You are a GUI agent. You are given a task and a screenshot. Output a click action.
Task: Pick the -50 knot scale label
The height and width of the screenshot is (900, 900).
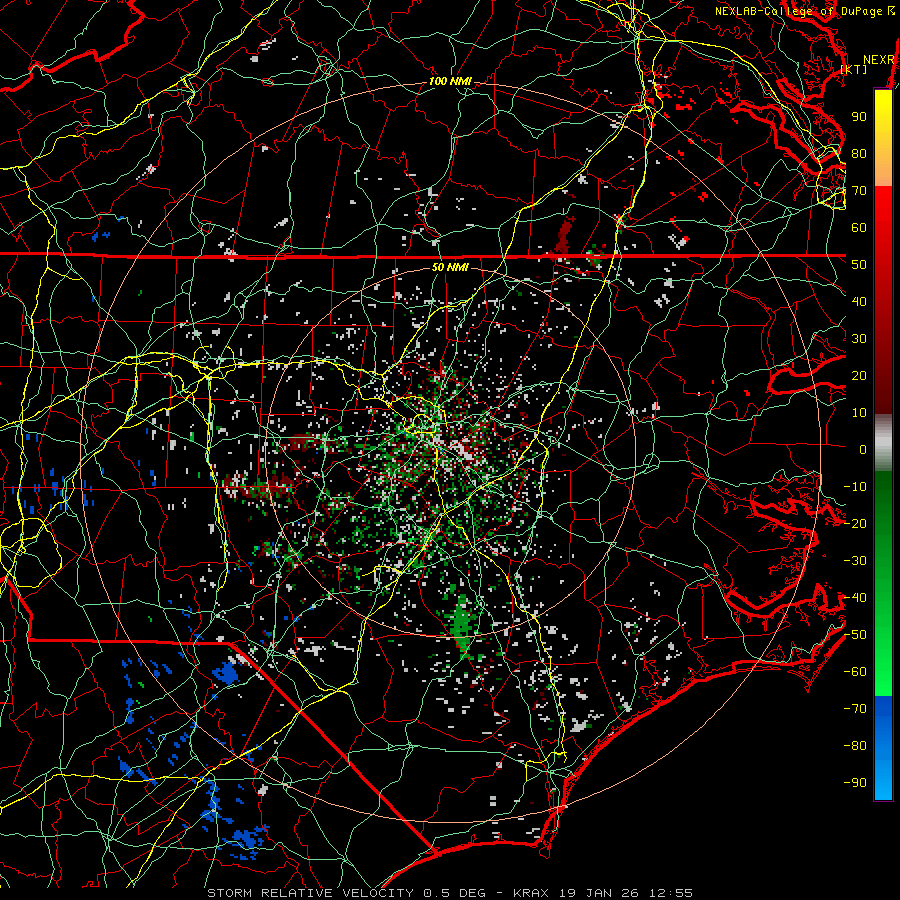click(x=855, y=635)
